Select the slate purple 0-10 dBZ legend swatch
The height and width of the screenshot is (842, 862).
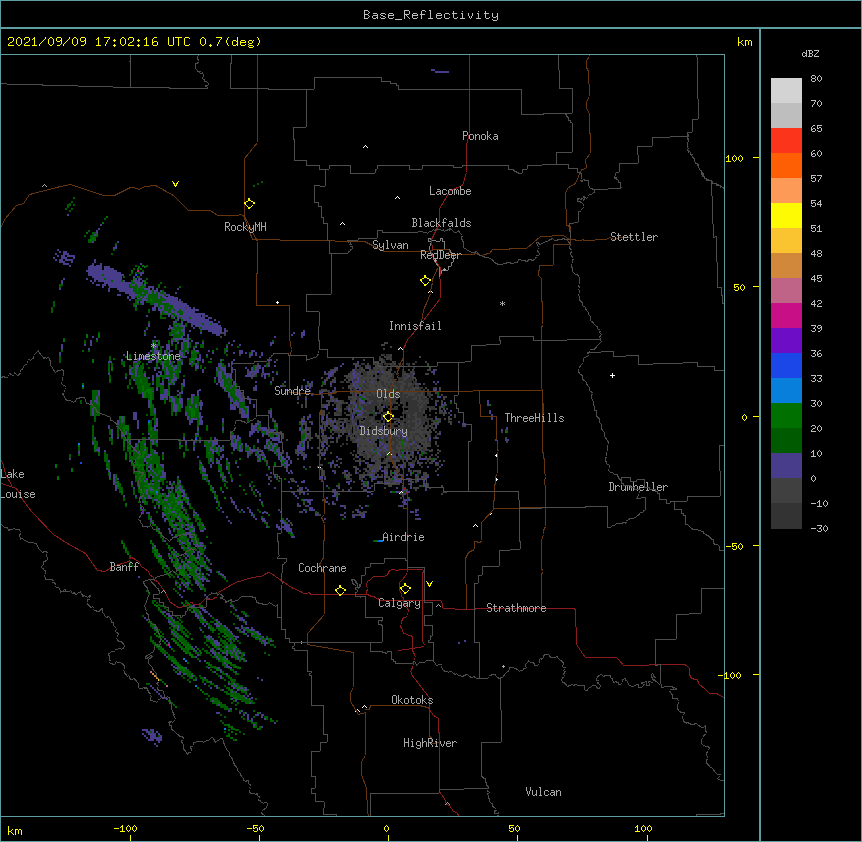(786, 466)
